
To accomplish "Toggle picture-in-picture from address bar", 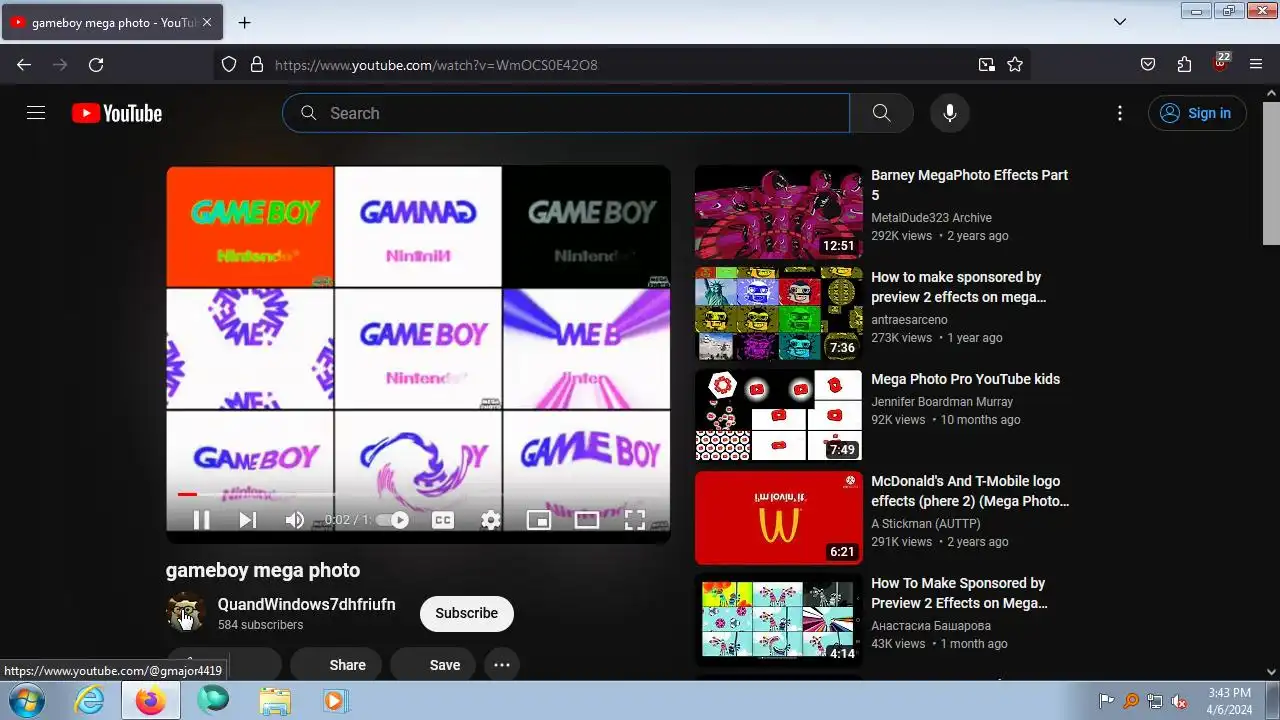I will point(987,65).
